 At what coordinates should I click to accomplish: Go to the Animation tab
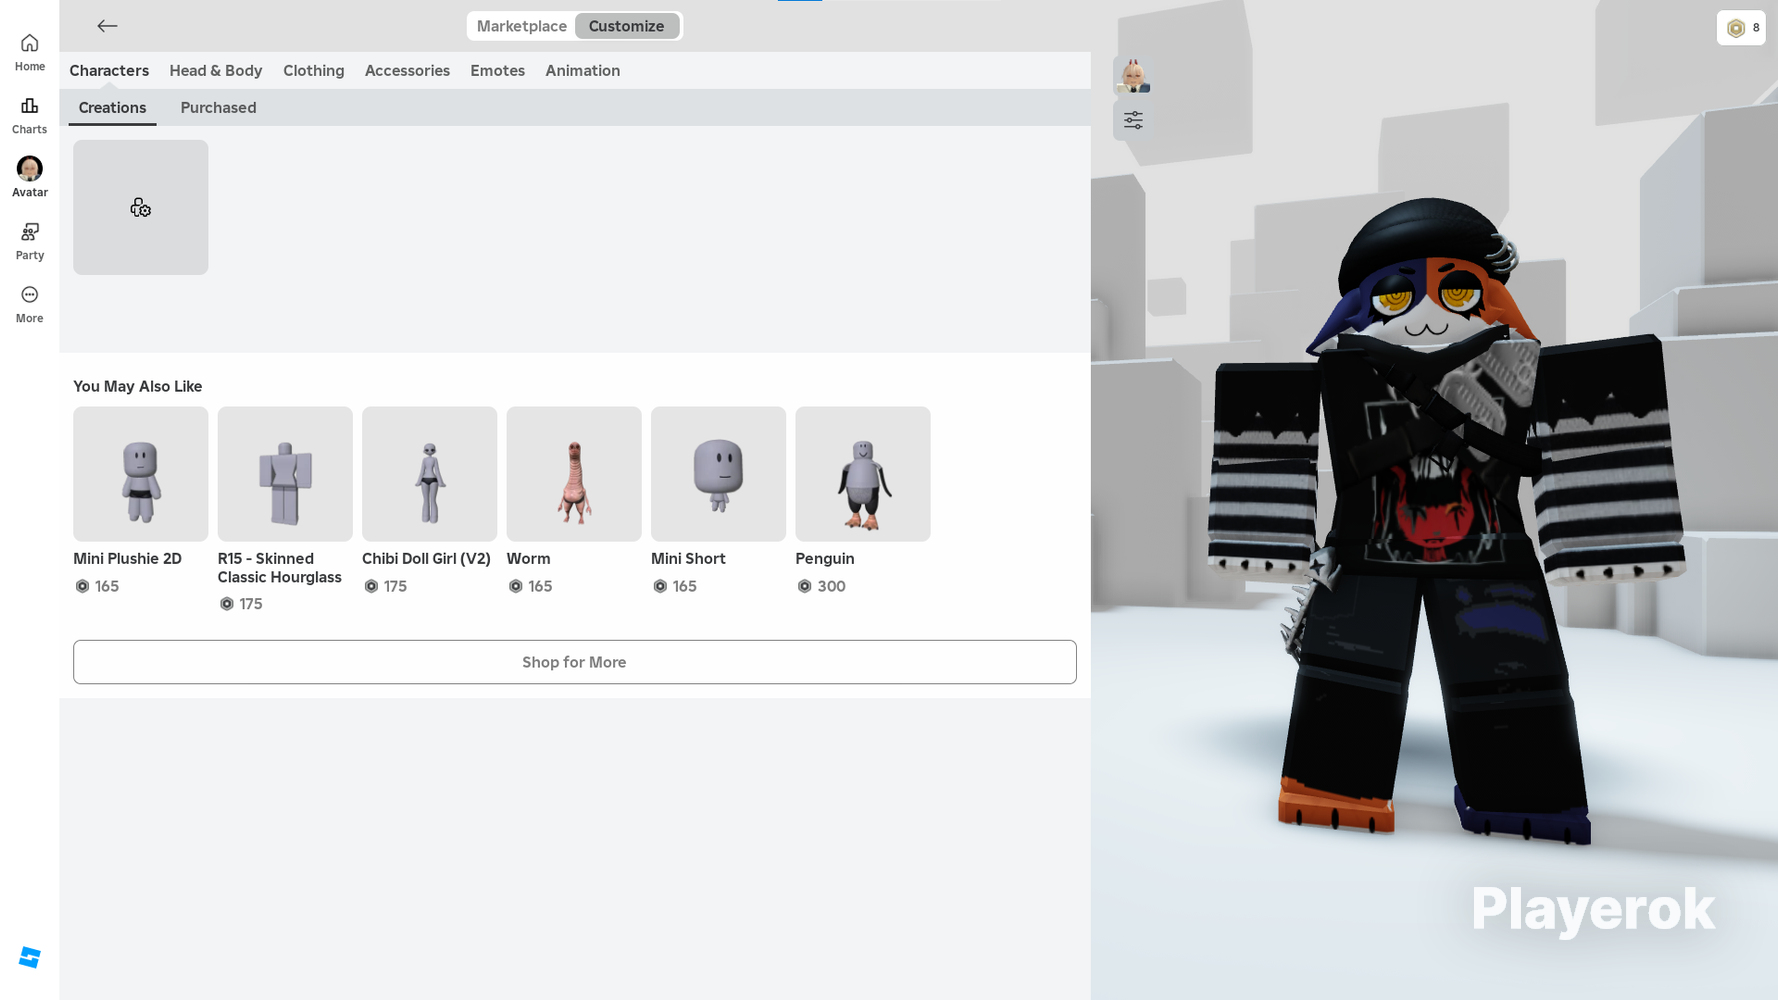pos(583,71)
